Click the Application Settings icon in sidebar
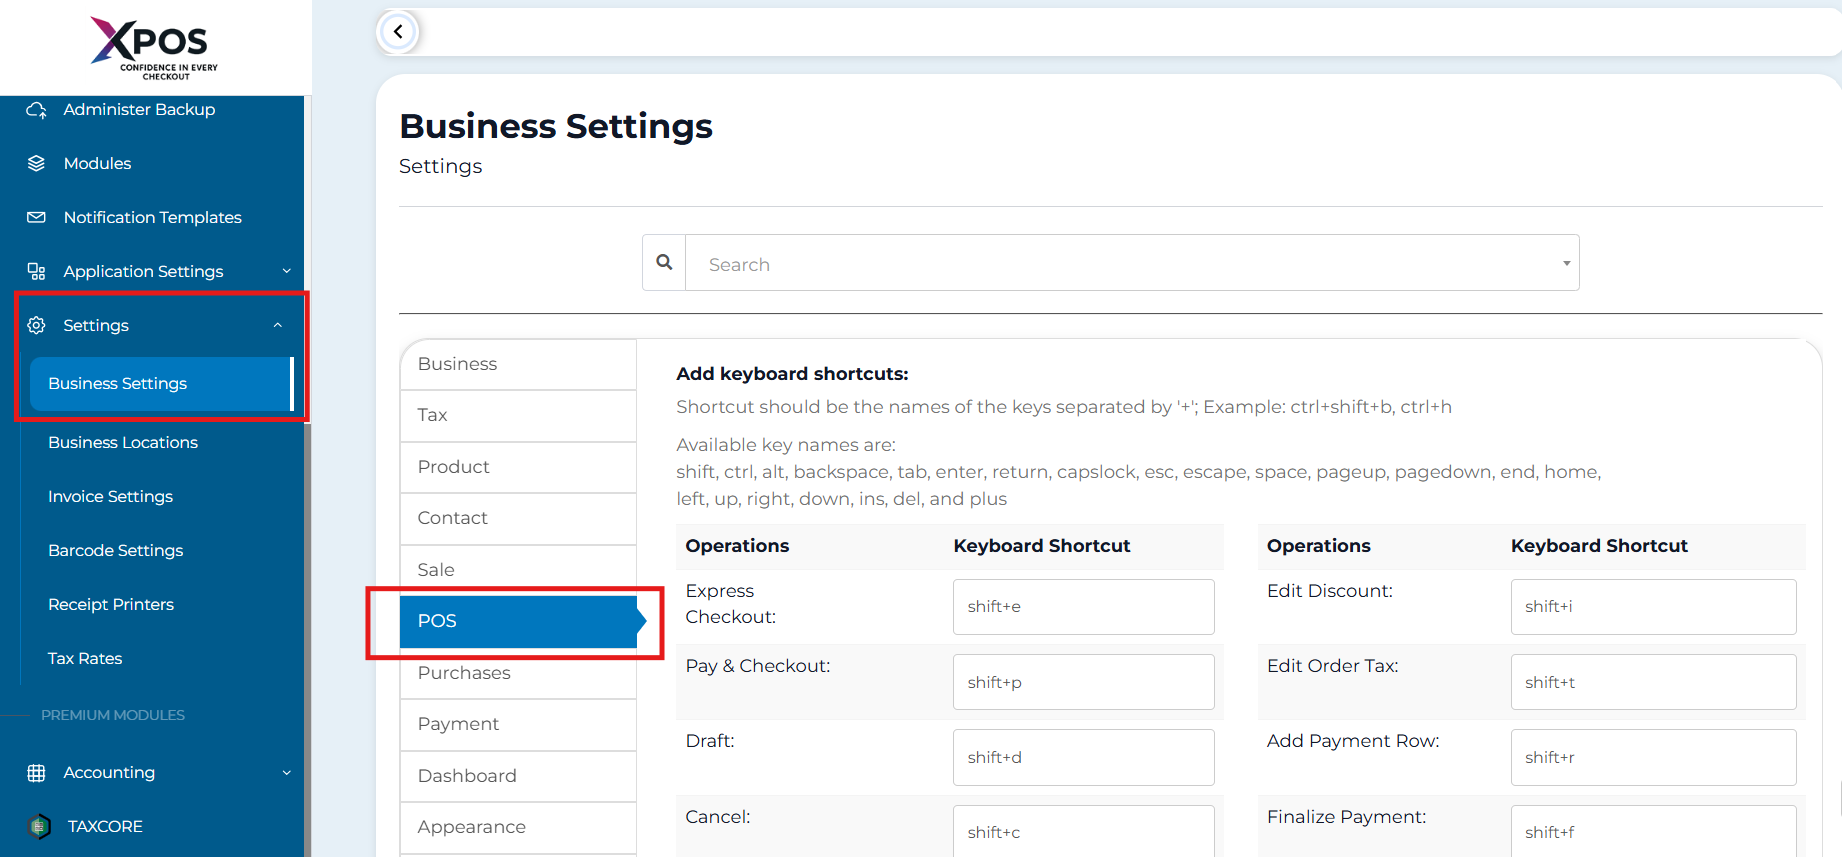This screenshot has height=857, width=1842. click(37, 272)
